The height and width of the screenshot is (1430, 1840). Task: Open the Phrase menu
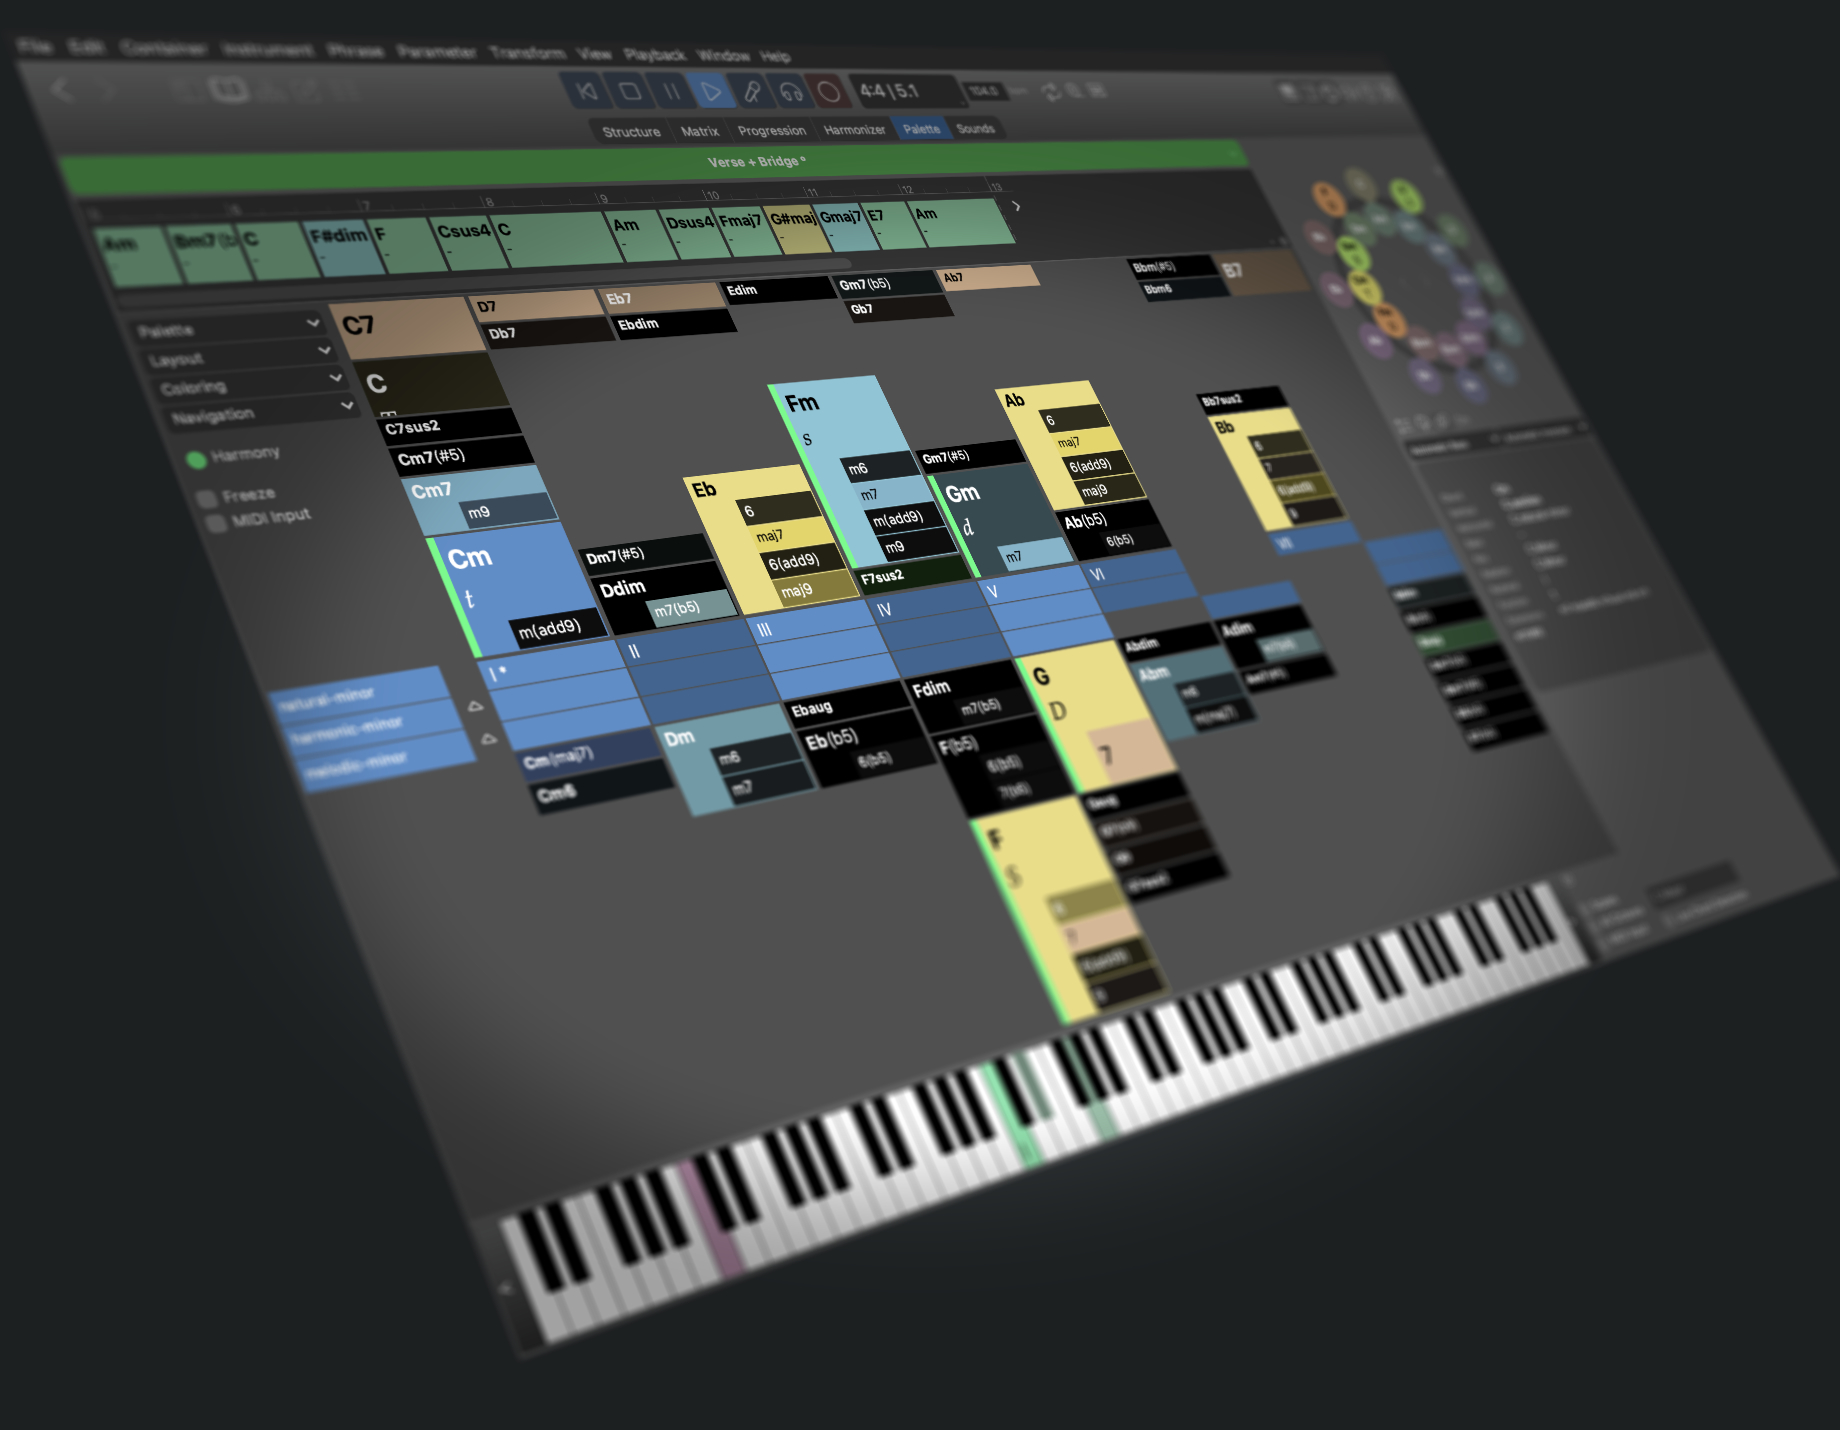click(355, 50)
